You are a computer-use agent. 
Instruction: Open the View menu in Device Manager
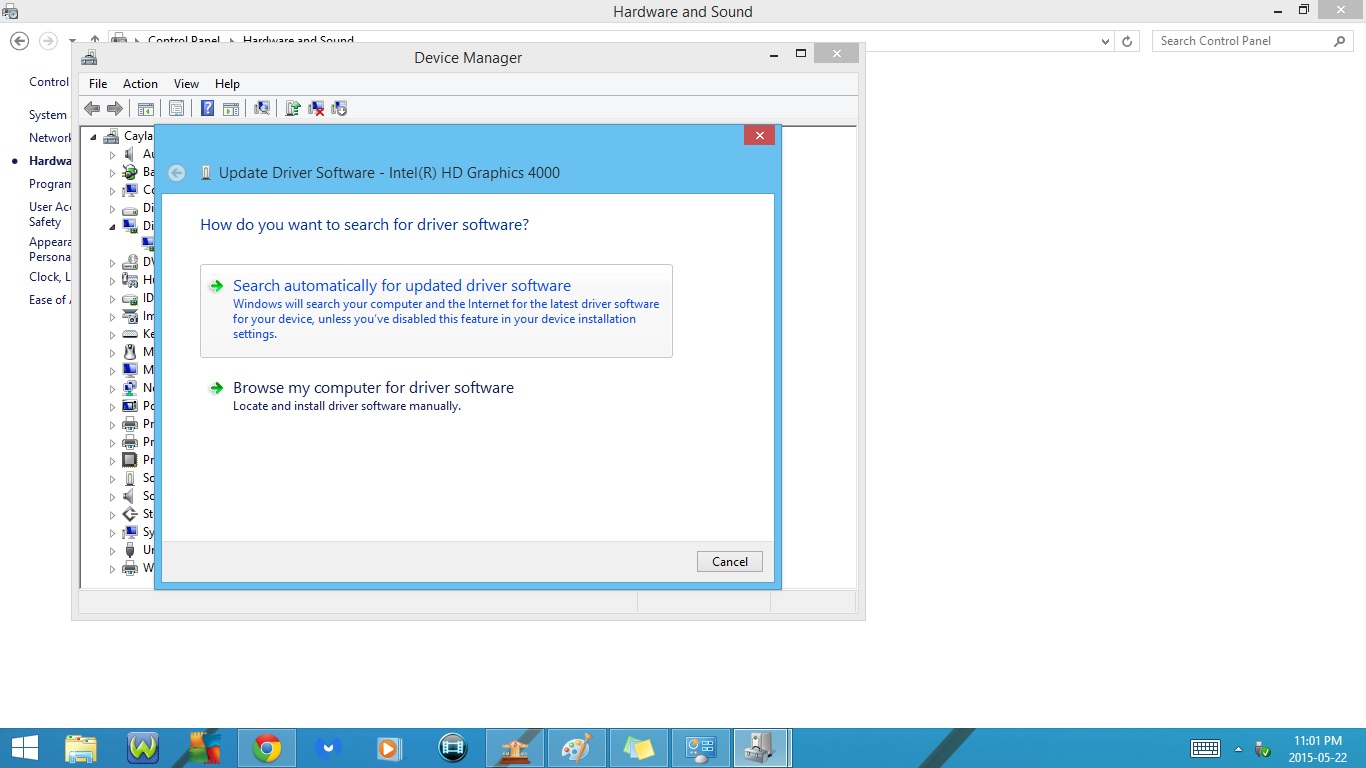click(186, 84)
